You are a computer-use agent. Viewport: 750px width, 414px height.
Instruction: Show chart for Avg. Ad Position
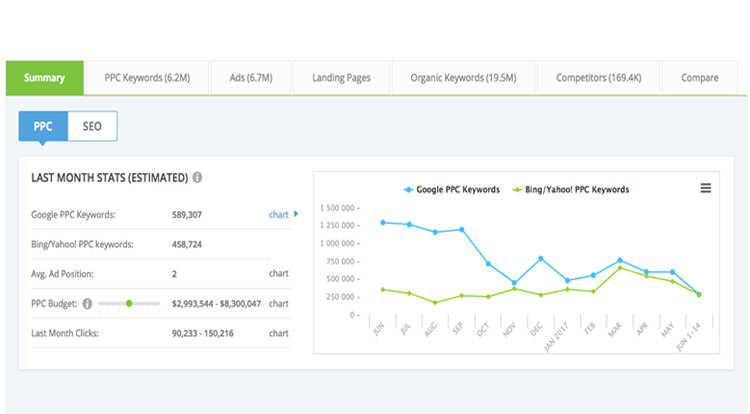278,273
